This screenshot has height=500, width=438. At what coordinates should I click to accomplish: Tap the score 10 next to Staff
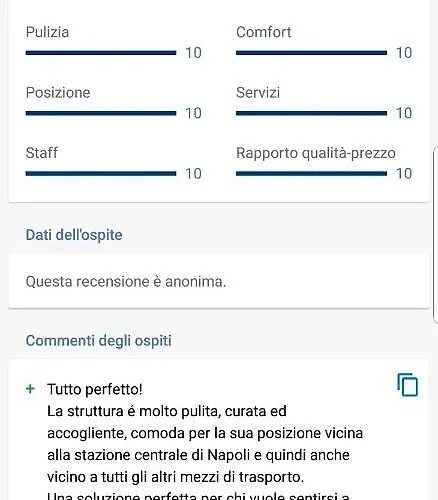click(x=193, y=174)
